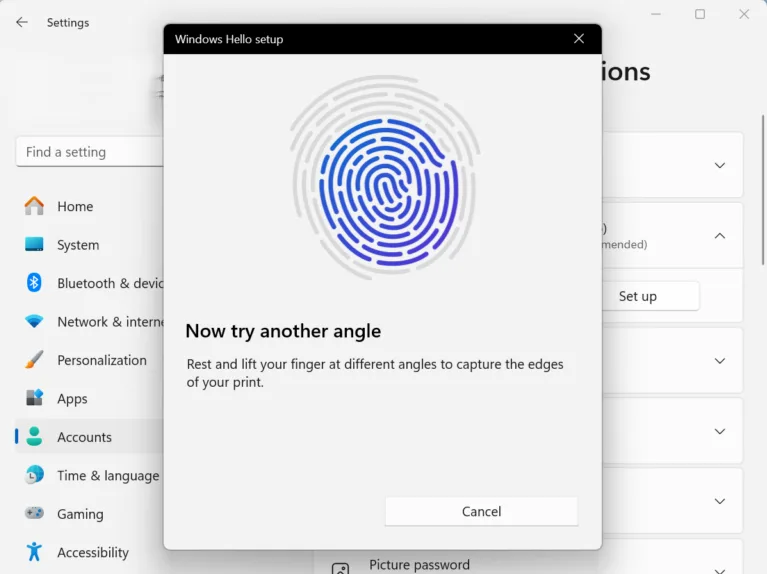This screenshot has height=574, width=767.
Task: Open Gaming settings
Action: click(89, 514)
